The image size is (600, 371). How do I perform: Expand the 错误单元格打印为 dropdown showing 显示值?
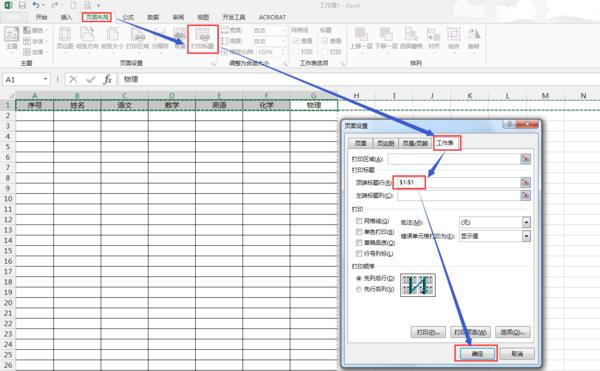(526, 236)
